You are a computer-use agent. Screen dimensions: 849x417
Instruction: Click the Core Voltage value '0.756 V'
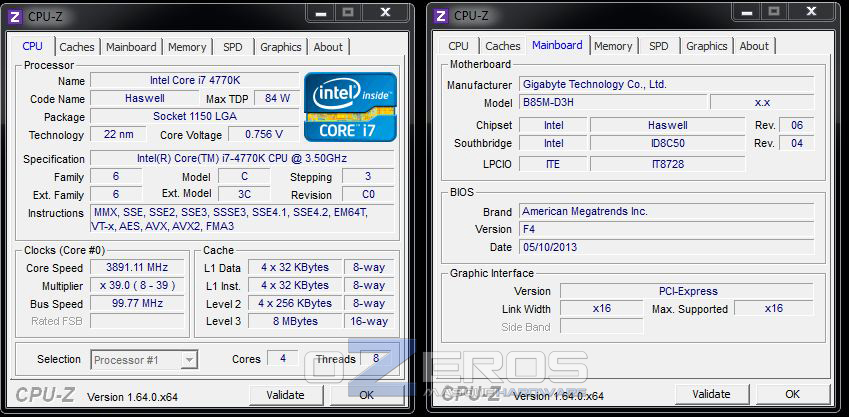pos(264,134)
